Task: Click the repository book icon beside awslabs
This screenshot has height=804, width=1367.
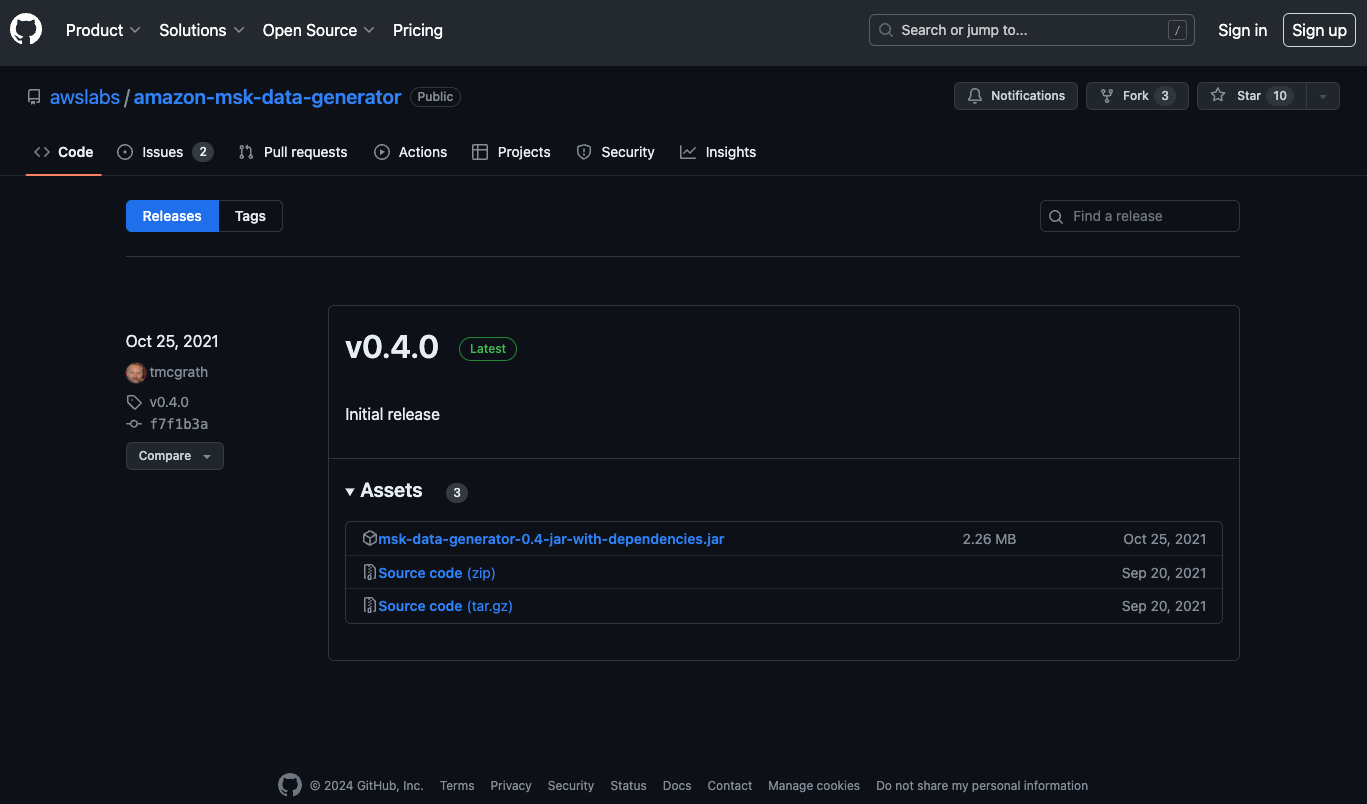Action: click(33, 96)
